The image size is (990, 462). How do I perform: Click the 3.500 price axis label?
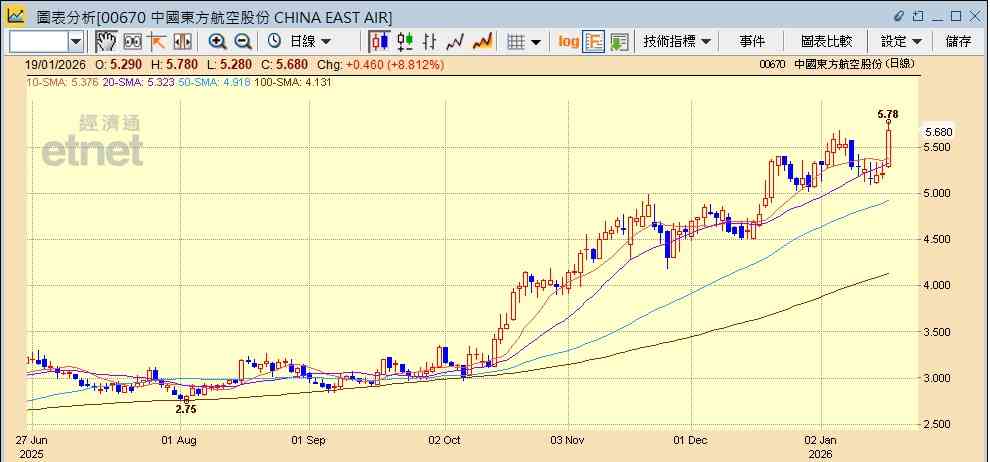pyautogui.click(x=938, y=332)
